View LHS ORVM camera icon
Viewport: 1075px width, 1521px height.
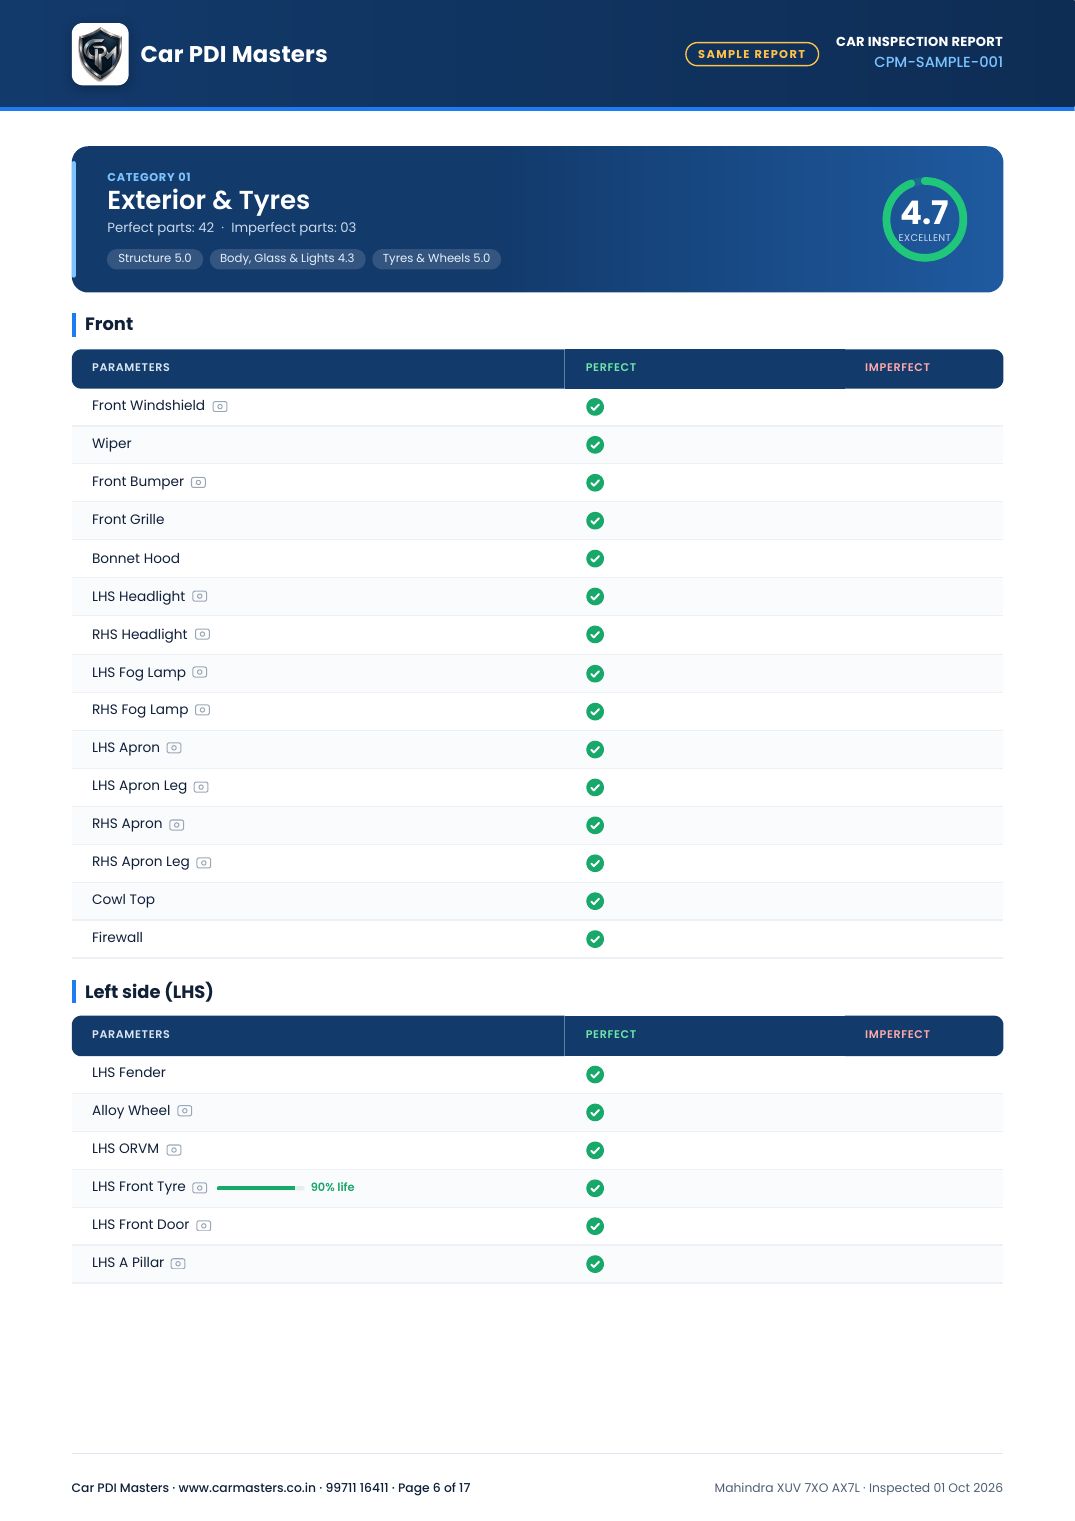pyautogui.click(x=174, y=1150)
